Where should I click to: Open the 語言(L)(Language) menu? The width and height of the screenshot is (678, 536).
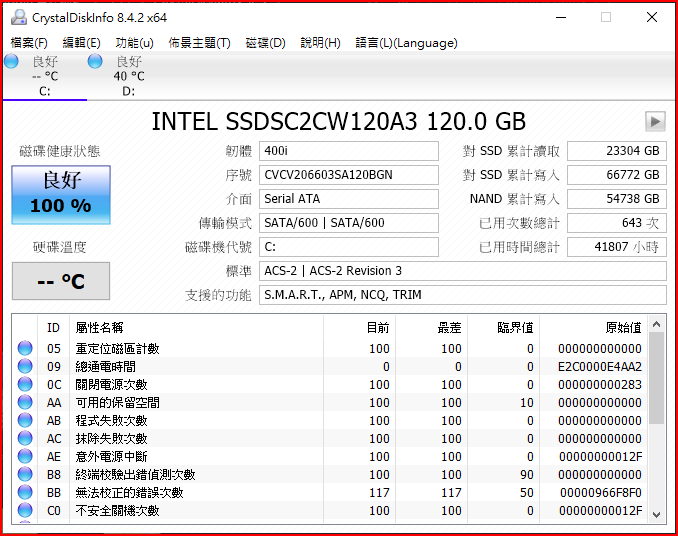coord(406,43)
